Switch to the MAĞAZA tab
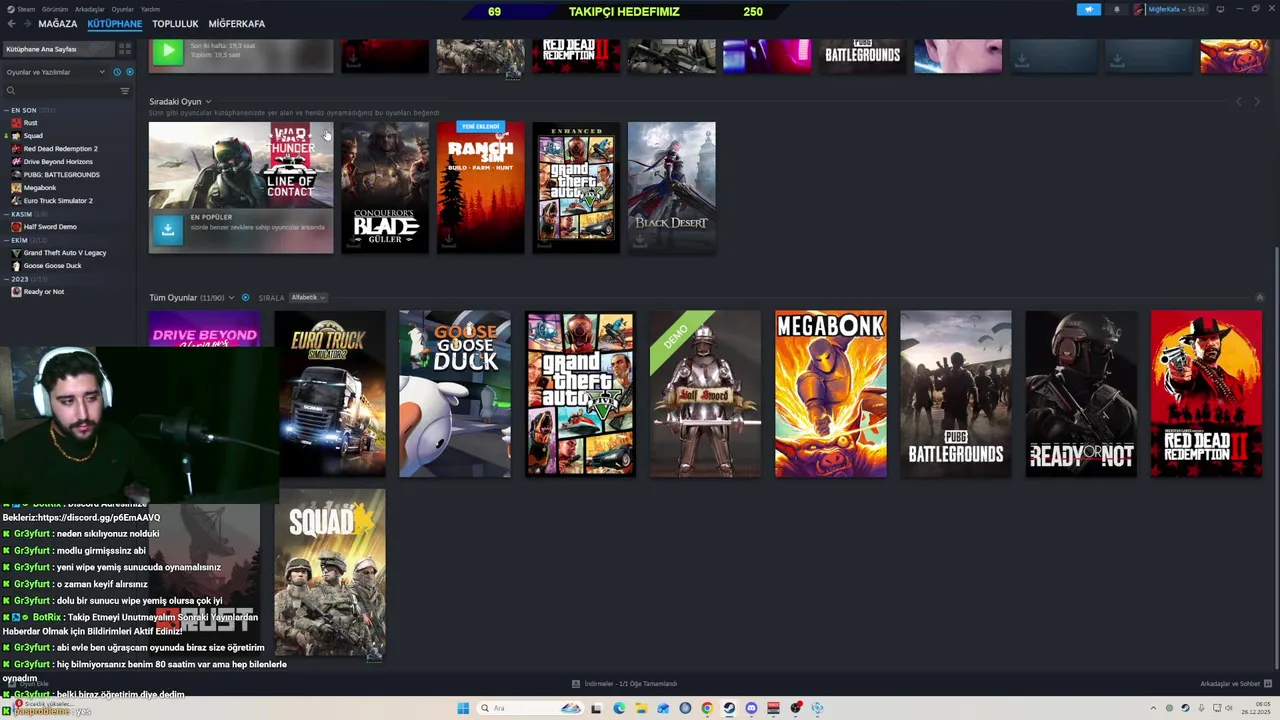1280x720 pixels. (x=58, y=24)
